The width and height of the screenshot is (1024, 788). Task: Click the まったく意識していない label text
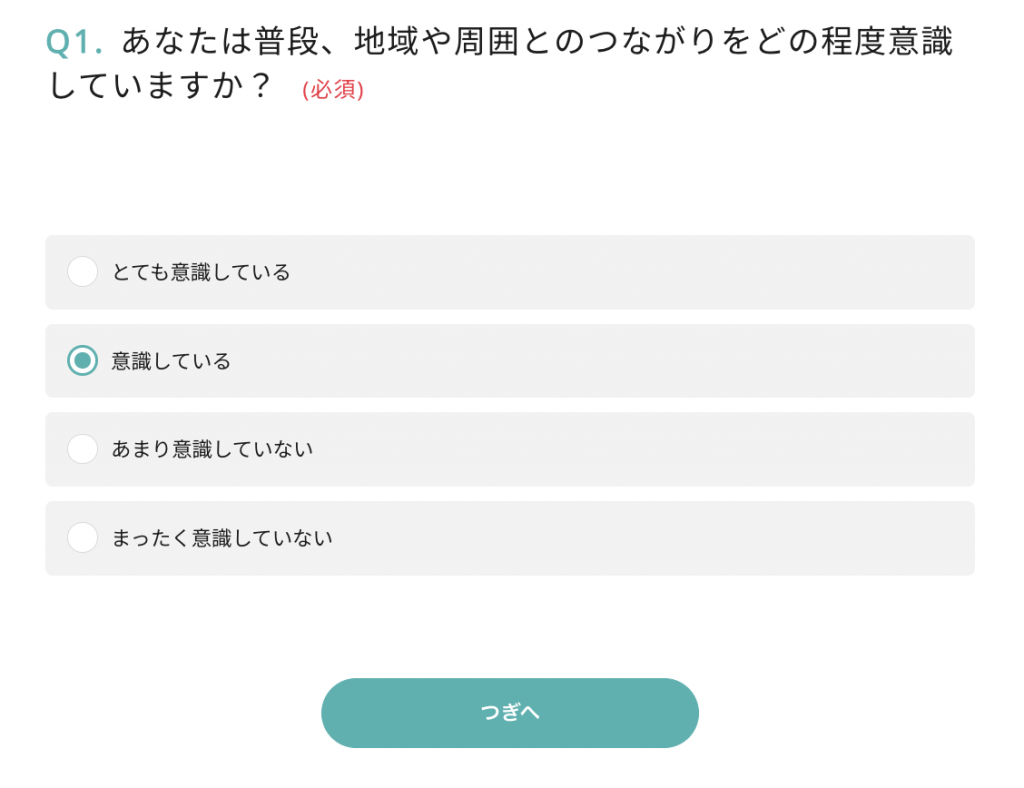pos(222,538)
